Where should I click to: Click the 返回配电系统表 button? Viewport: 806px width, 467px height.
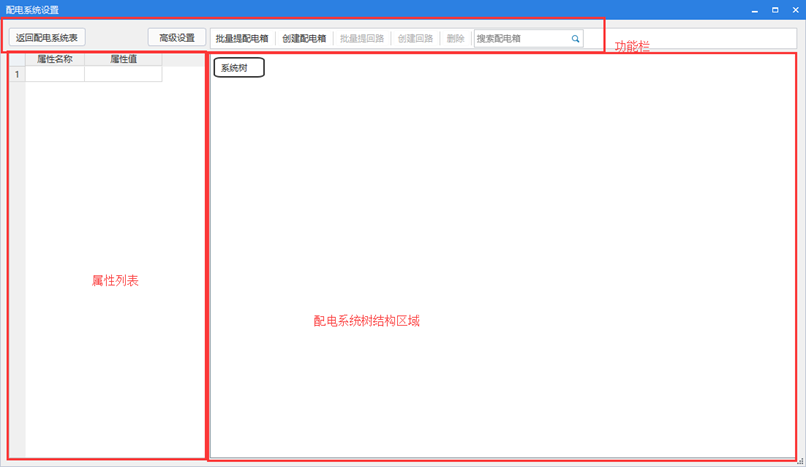pyautogui.click(x=47, y=38)
